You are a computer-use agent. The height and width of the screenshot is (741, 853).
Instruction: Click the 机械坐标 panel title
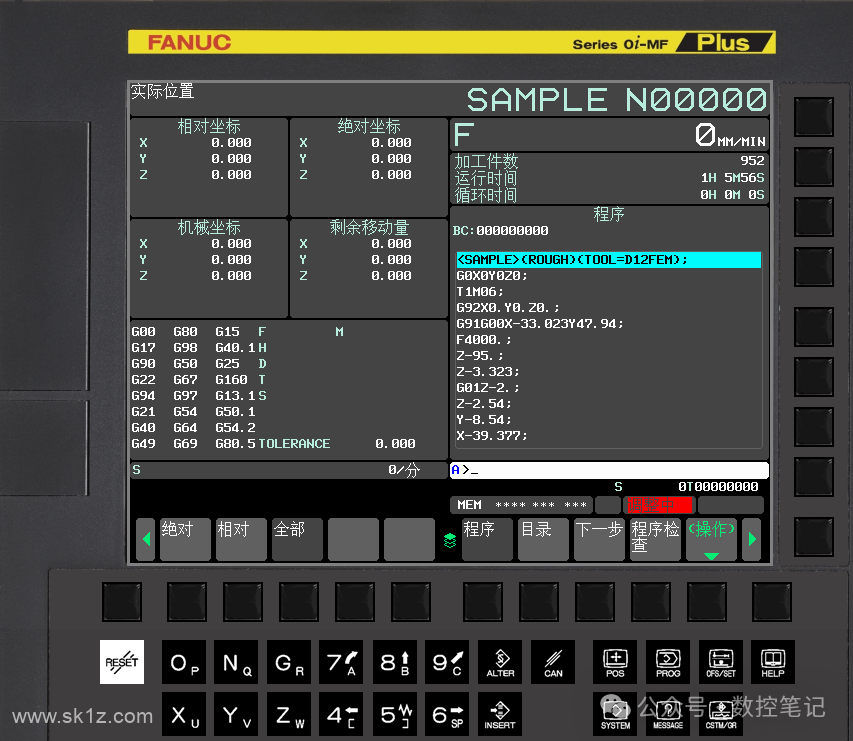click(x=209, y=227)
